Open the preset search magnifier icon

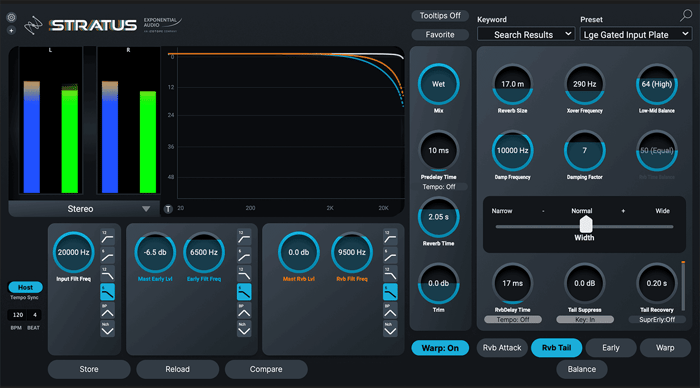[x=686, y=15]
